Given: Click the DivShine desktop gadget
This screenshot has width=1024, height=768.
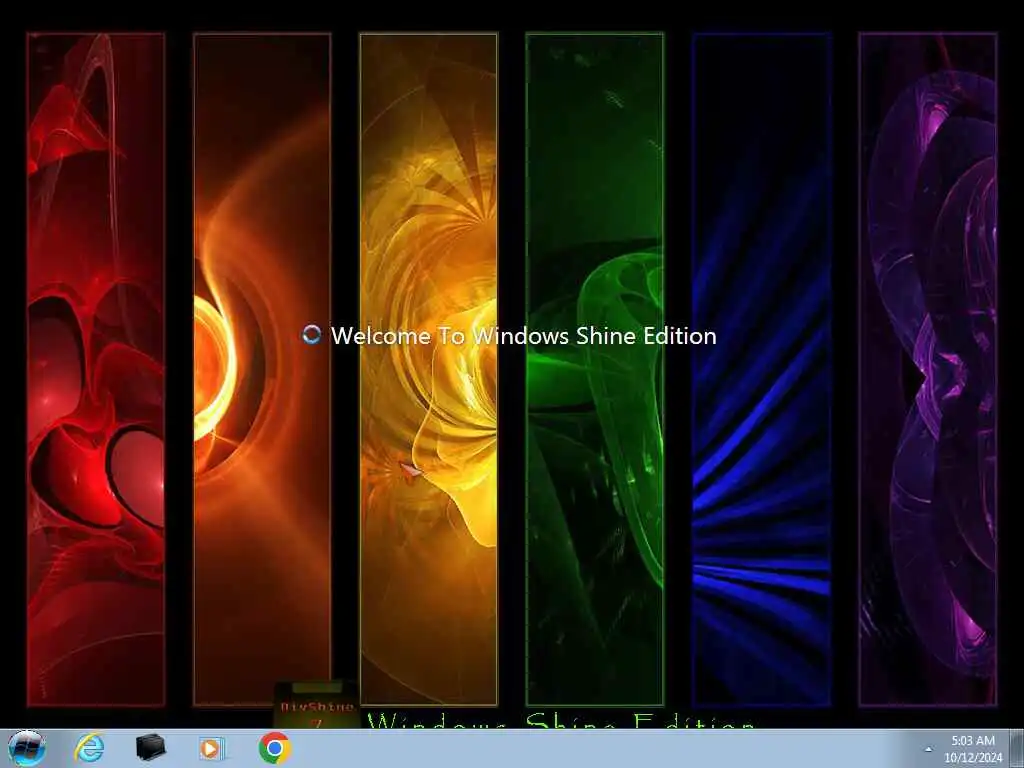Looking at the screenshot, I should (x=316, y=705).
